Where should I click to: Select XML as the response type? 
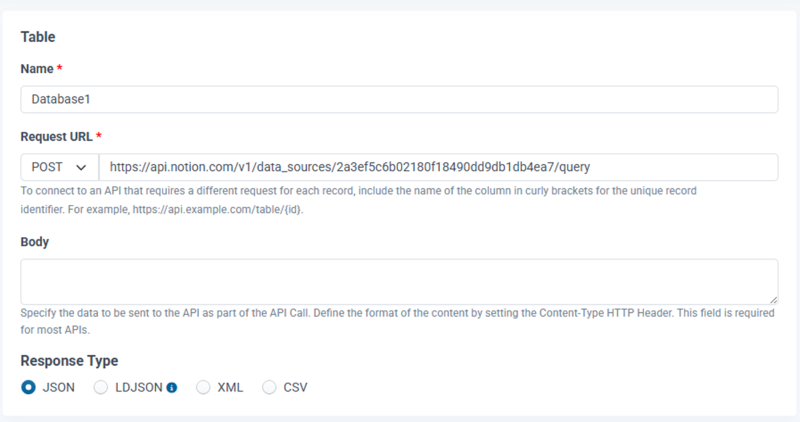coord(203,387)
